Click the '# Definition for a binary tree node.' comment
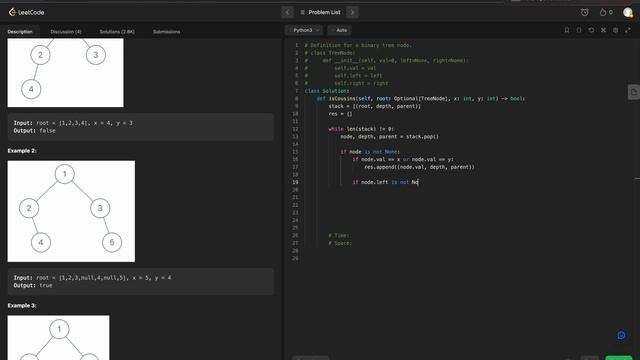The height and width of the screenshot is (360, 640). 358,45
